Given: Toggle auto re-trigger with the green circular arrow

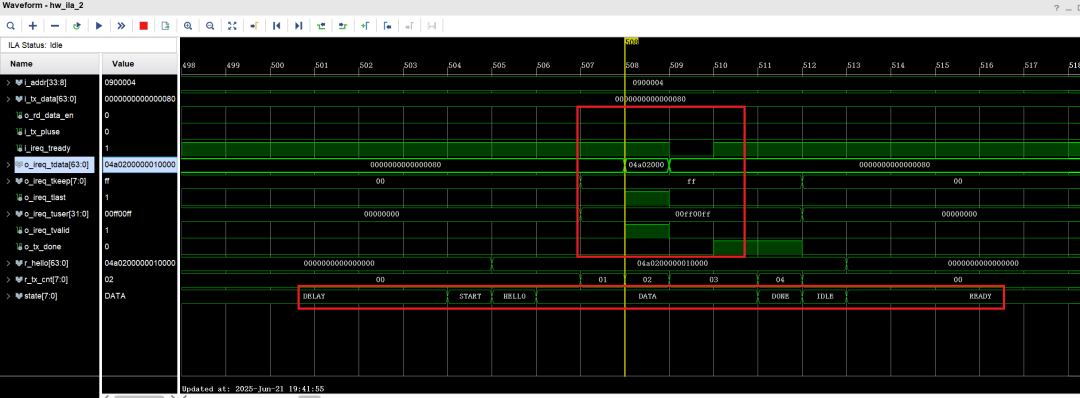Looking at the screenshot, I should point(77,25).
